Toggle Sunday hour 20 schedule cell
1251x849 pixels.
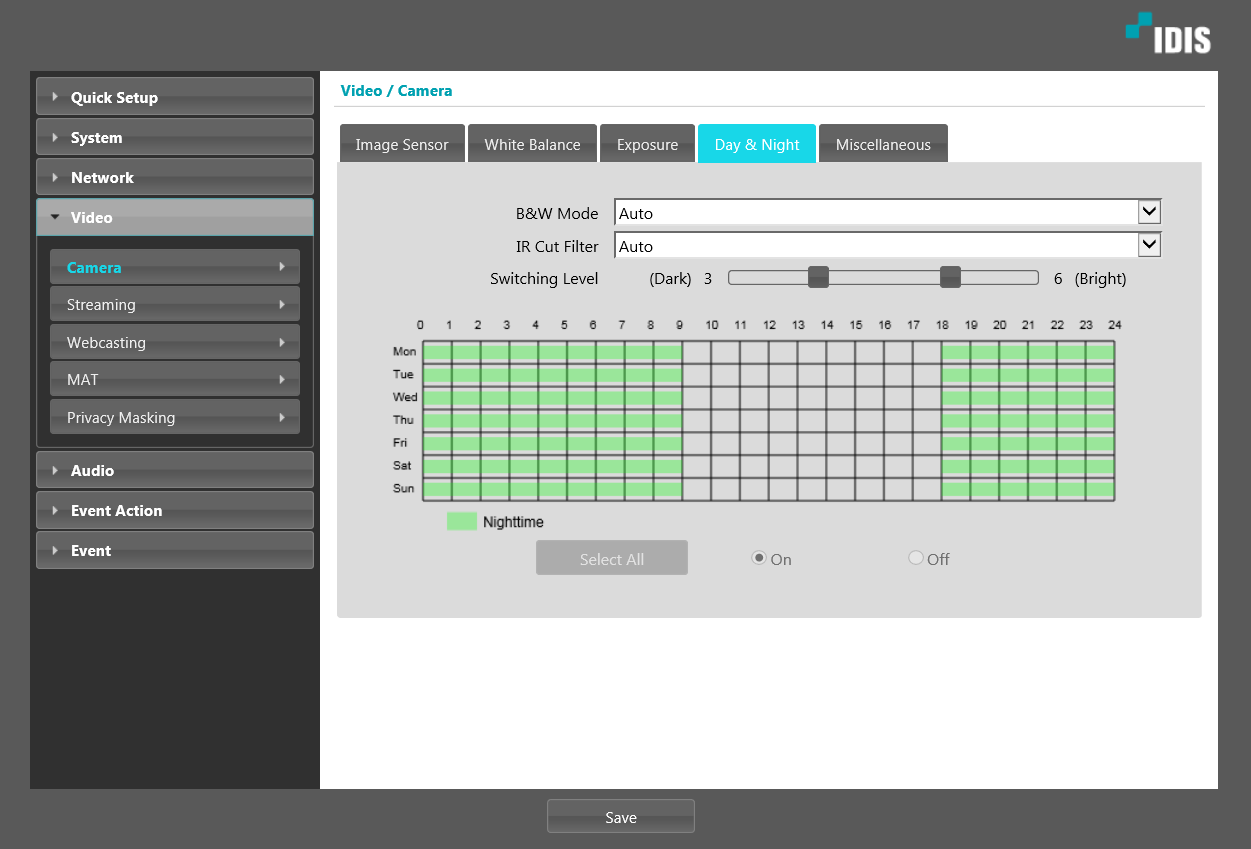tap(1013, 490)
